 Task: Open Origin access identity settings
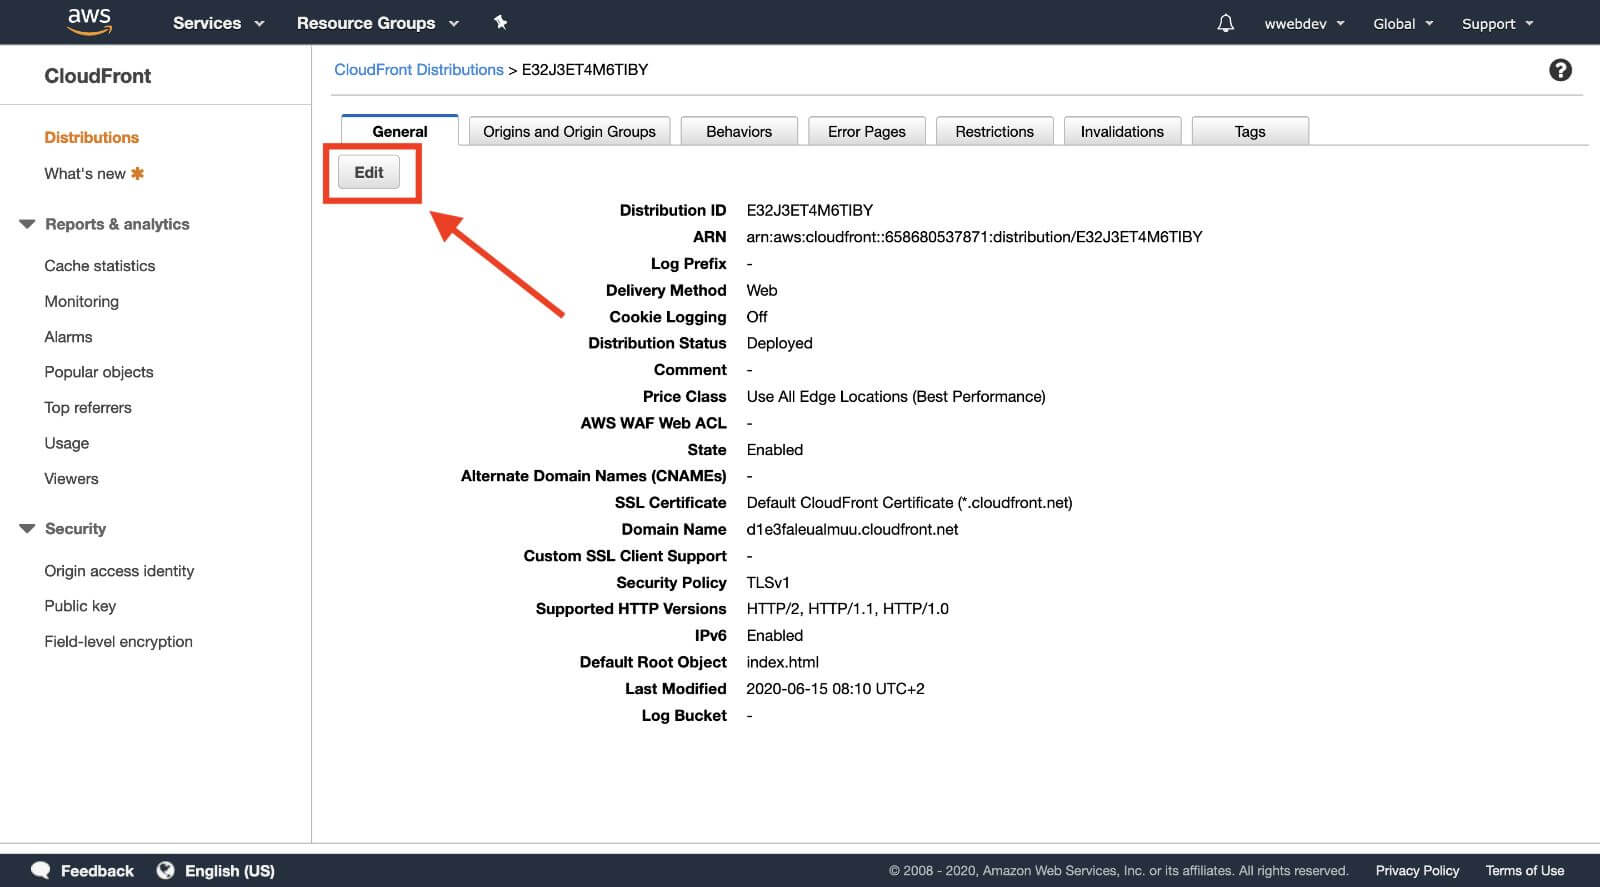coord(119,570)
